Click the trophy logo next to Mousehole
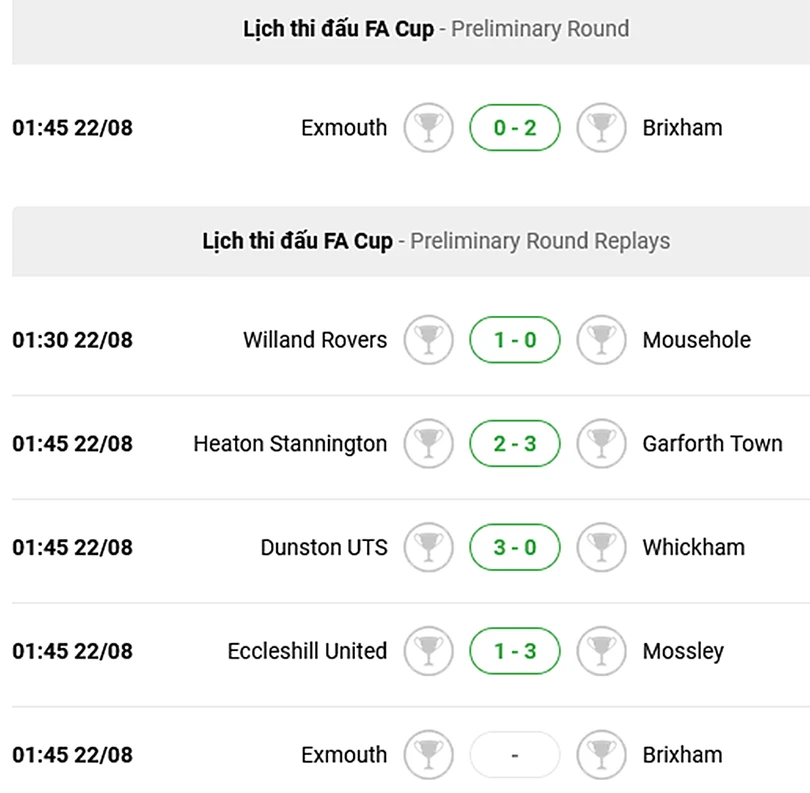 [602, 340]
